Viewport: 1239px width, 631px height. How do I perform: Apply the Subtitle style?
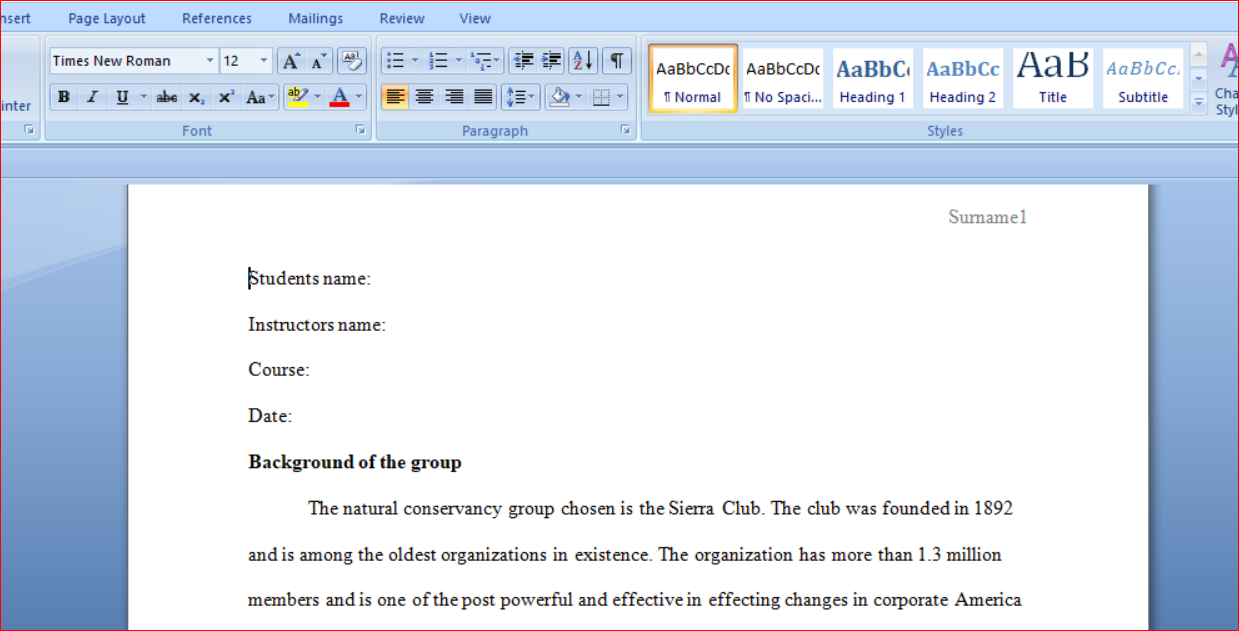click(x=1143, y=78)
